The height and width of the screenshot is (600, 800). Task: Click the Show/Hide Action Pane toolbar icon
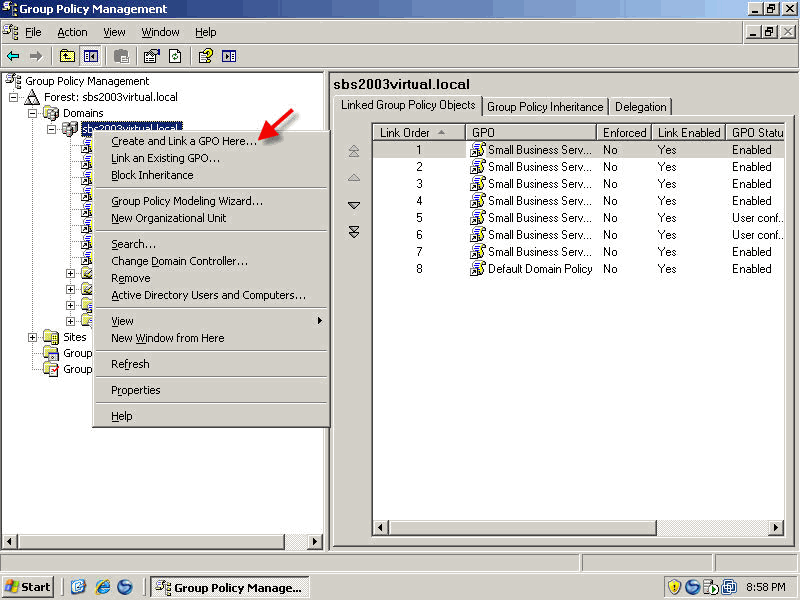pos(229,56)
